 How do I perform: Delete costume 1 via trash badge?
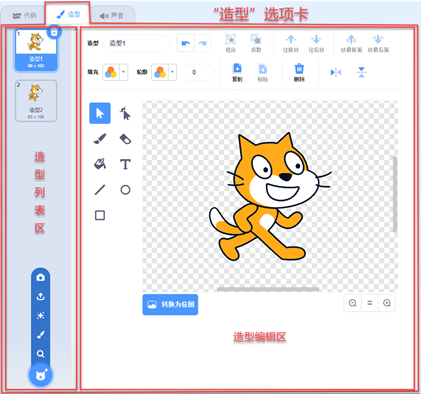pos(54,32)
